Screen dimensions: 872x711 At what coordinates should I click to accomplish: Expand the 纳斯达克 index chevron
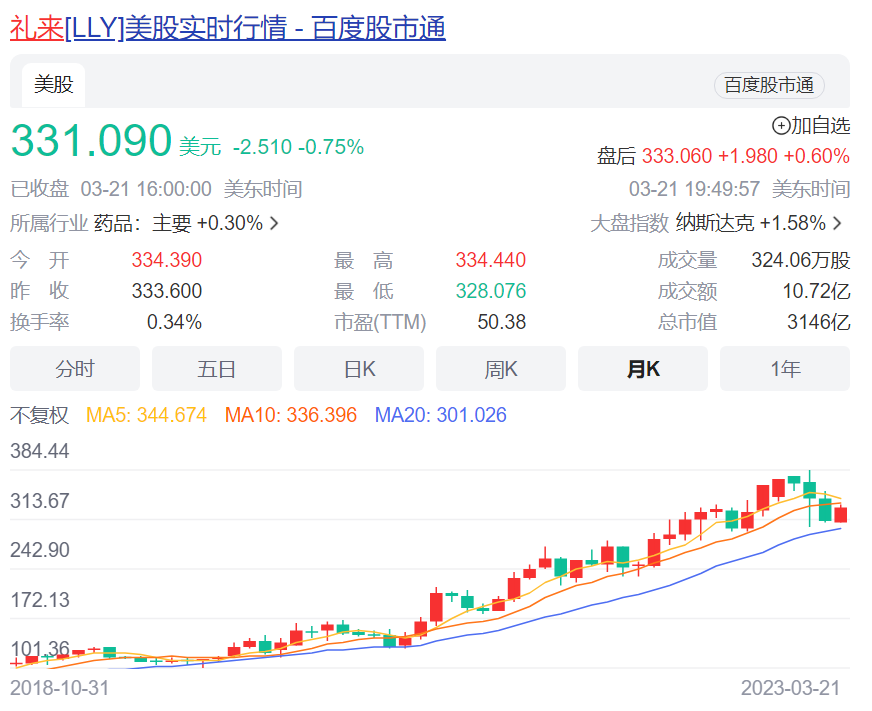tap(837, 223)
